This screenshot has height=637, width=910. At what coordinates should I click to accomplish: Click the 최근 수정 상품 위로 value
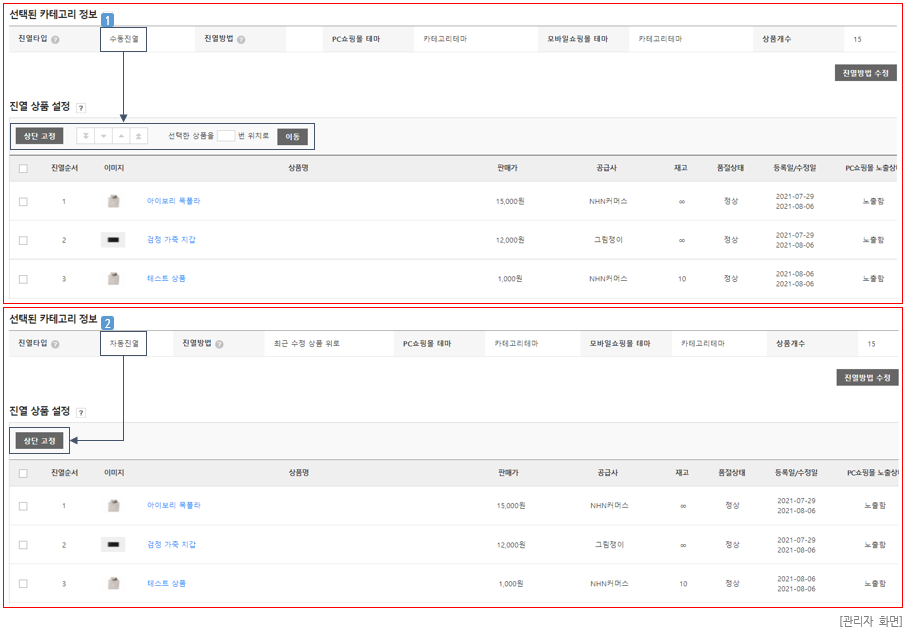point(306,343)
